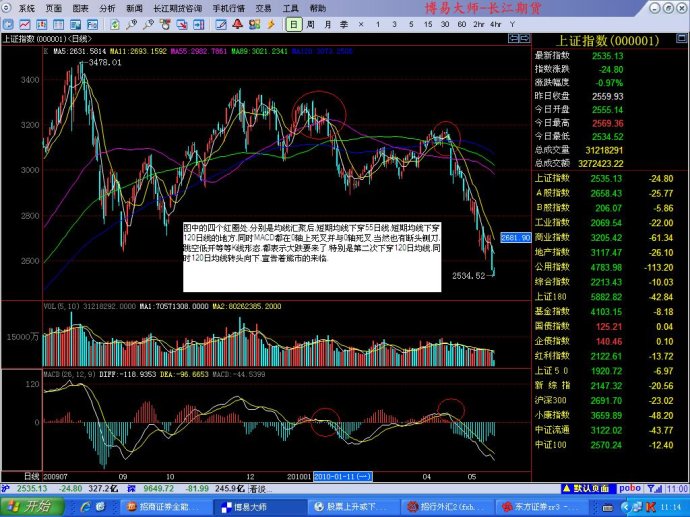Image resolution: width=690 pixels, height=517 pixels.
Task: Click the round app logo at menu bar left
Action: click(6, 8)
